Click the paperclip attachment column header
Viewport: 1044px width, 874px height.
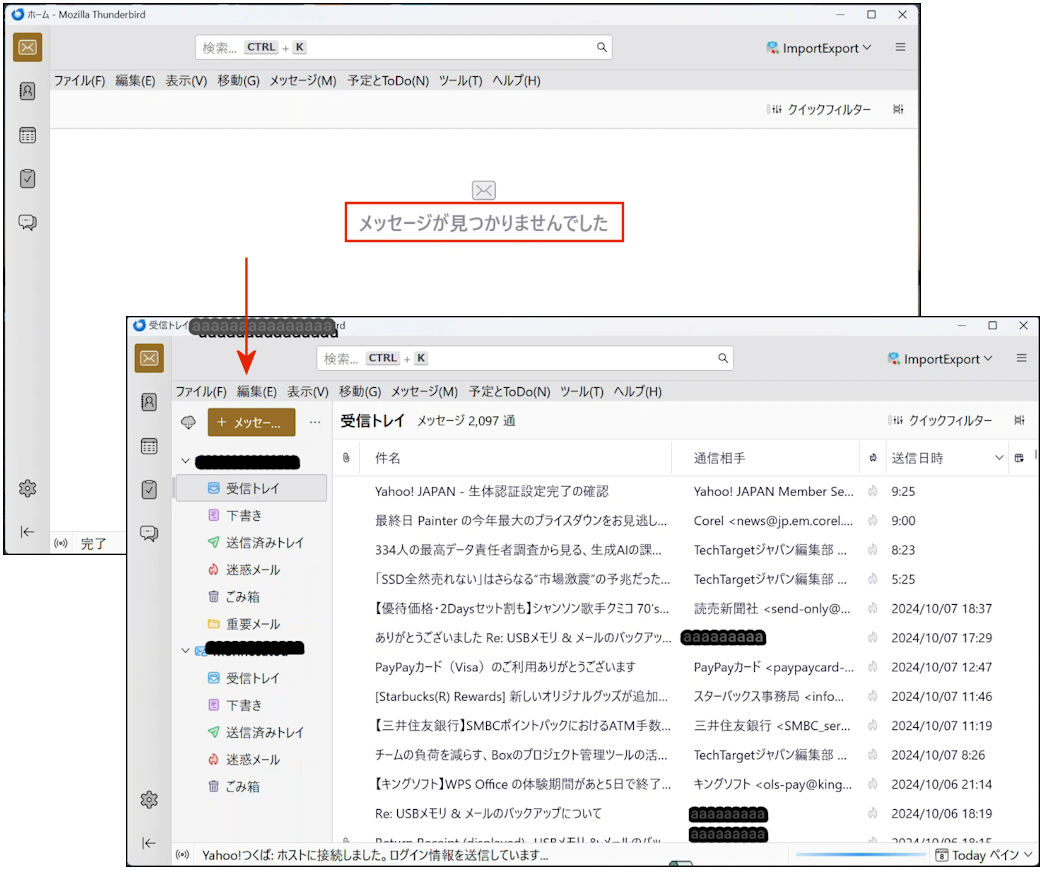[x=346, y=458]
